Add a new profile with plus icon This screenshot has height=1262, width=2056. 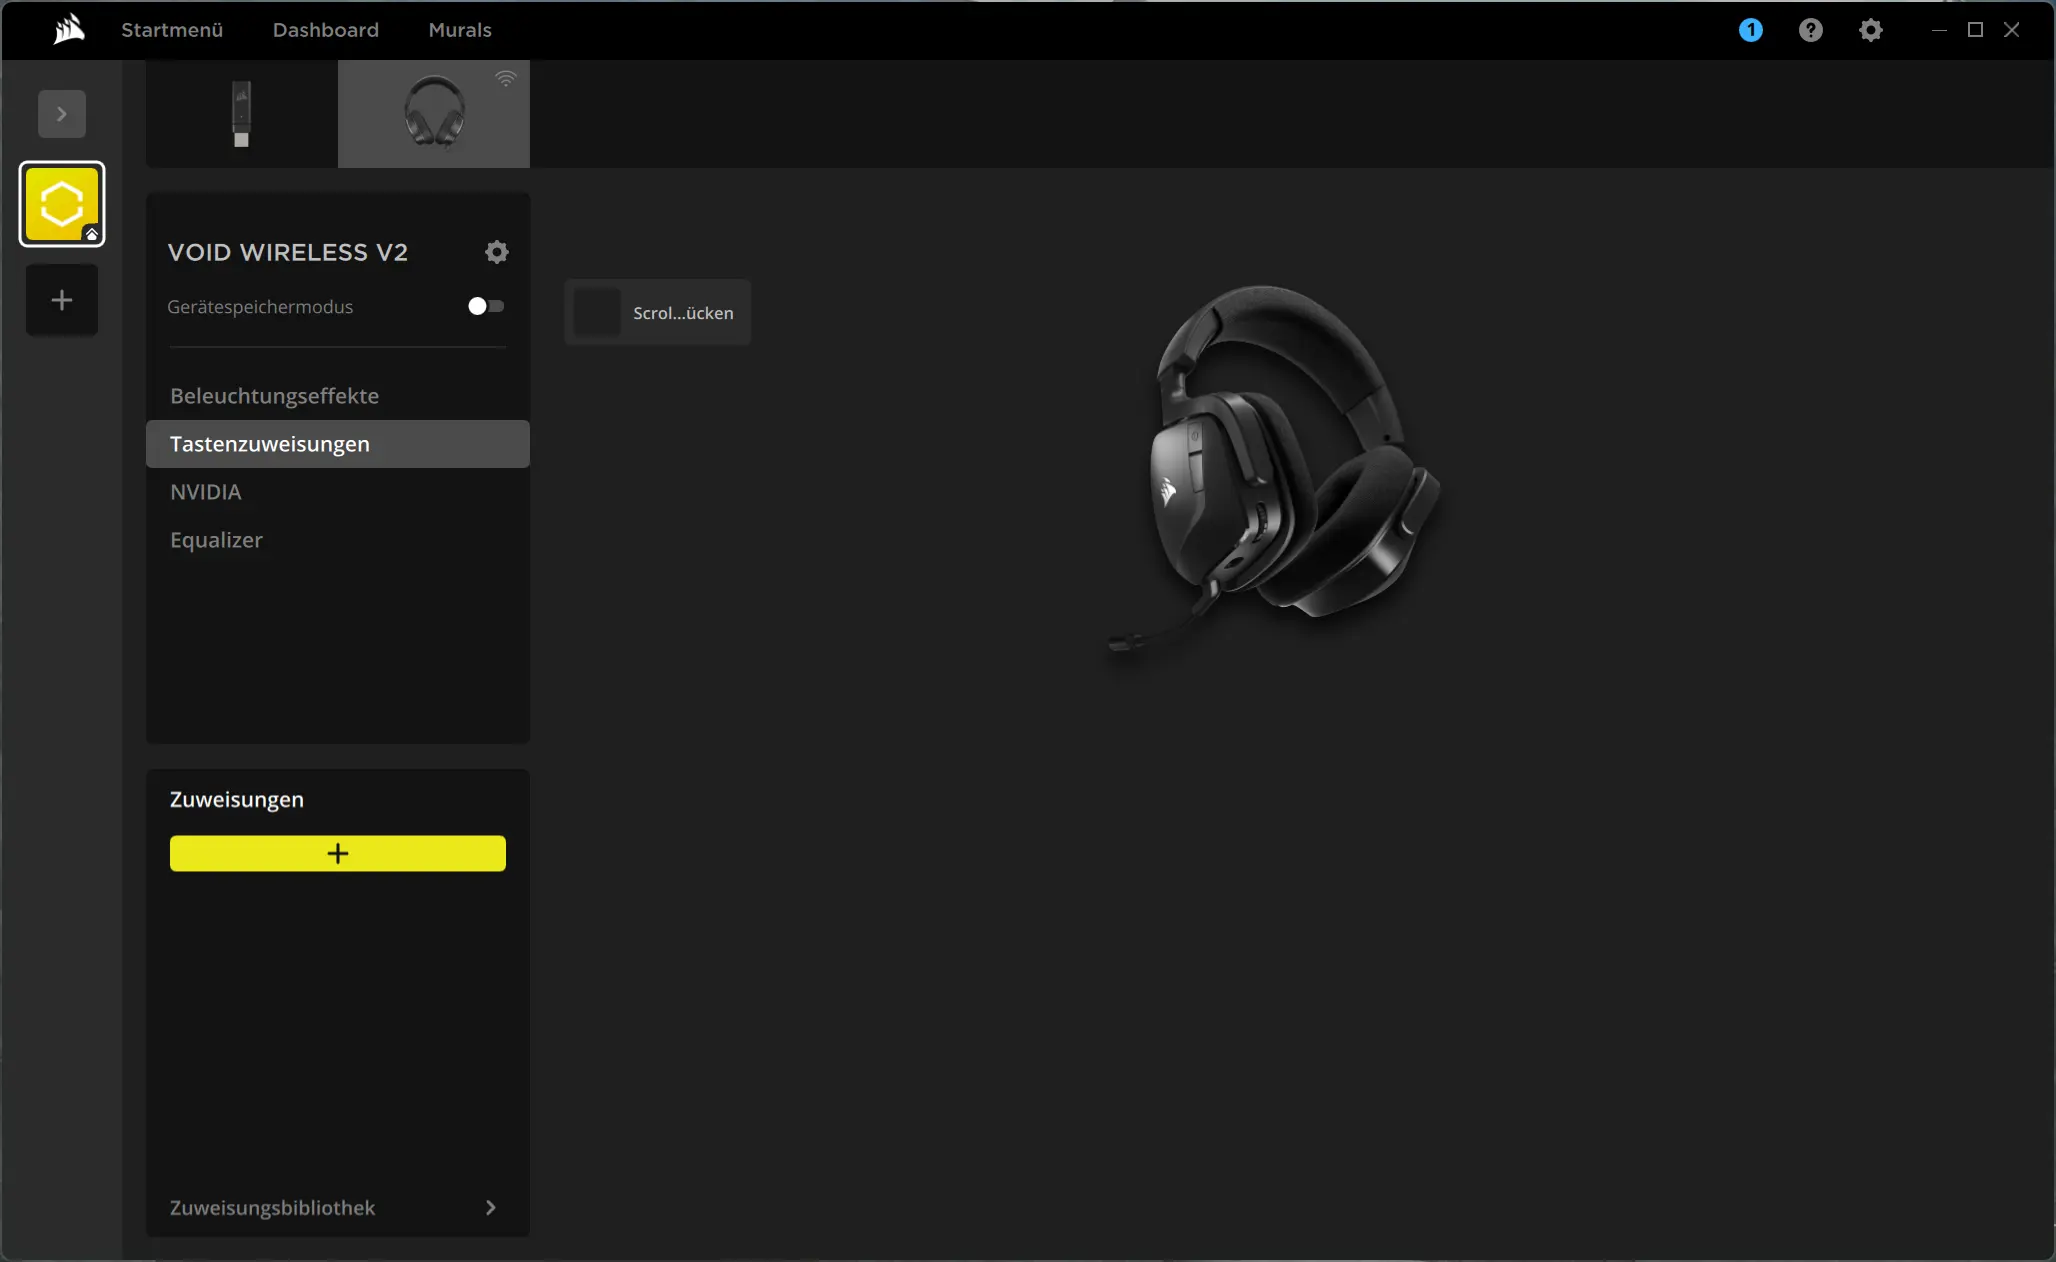[x=62, y=300]
